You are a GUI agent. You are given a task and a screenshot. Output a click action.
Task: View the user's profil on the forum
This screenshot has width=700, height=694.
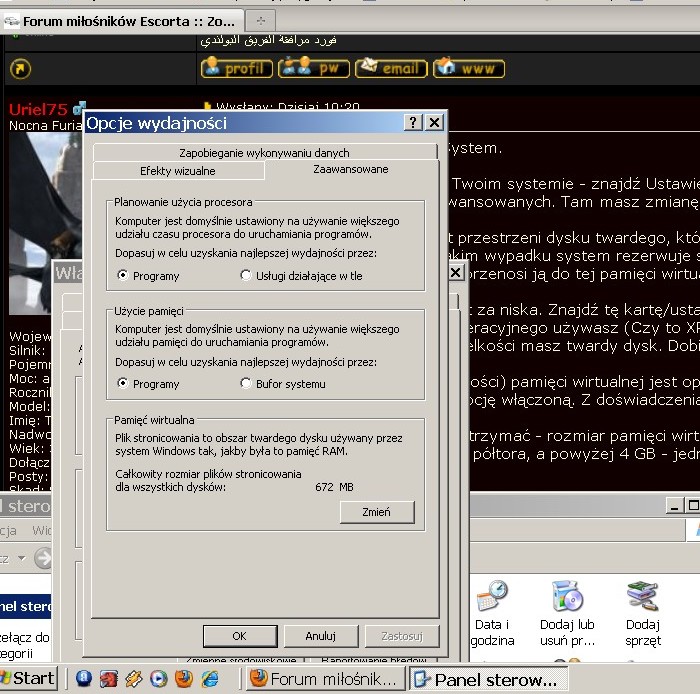click(x=236, y=69)
